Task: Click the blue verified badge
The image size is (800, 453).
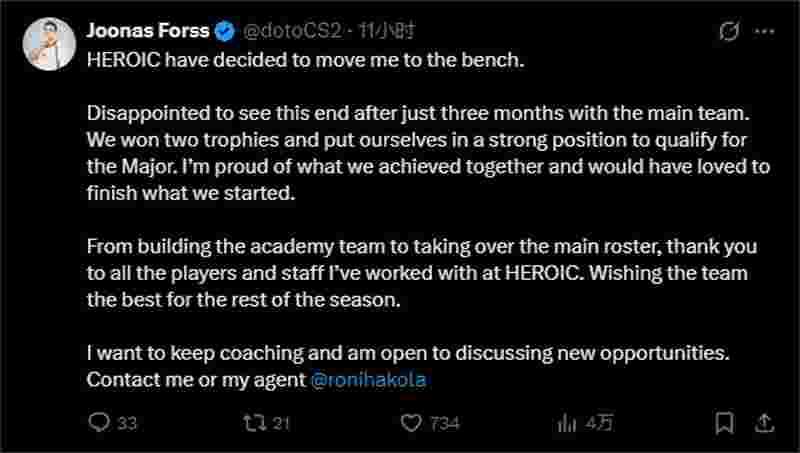Action: (224, 31)
